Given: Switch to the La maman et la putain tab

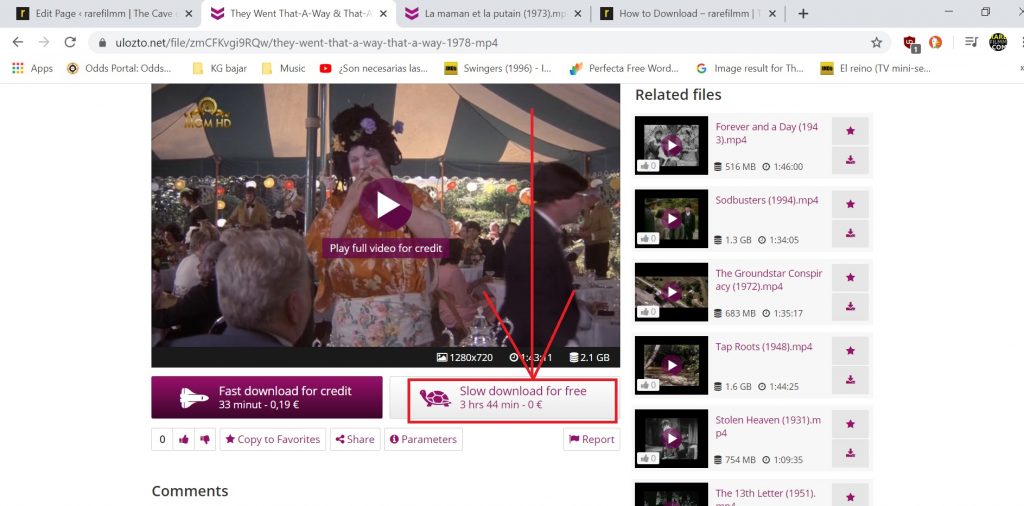Looking at the screenshot, I should point(490,14).
